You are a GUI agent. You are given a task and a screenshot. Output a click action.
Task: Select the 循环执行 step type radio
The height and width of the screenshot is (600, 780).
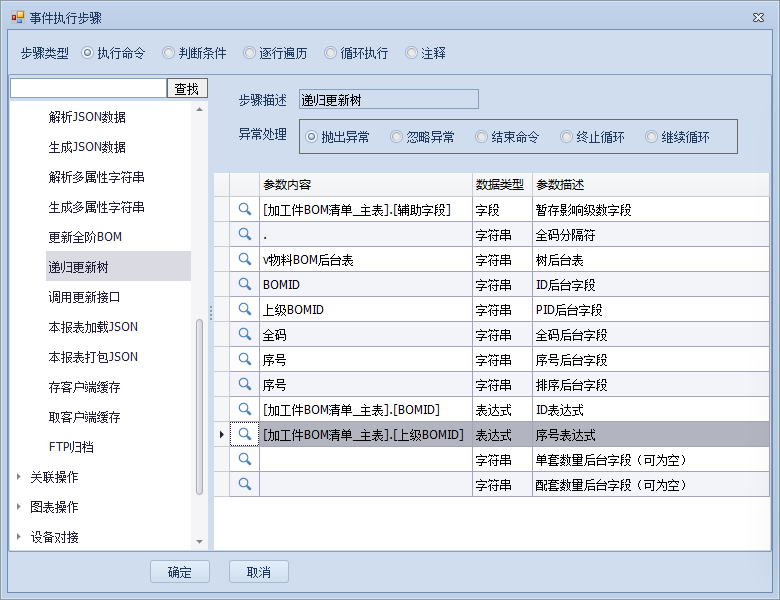click(x=331, y=53)
